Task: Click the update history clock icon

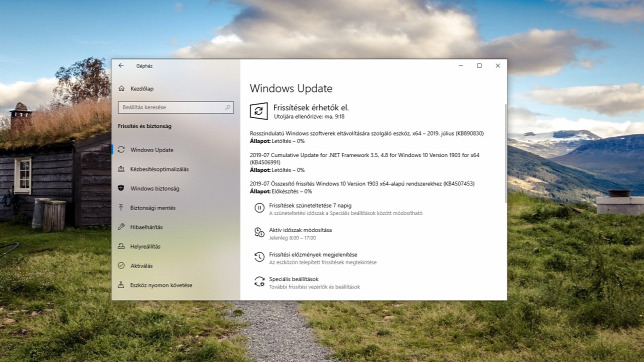Action: pyautogui.click(x=259, y=257)
